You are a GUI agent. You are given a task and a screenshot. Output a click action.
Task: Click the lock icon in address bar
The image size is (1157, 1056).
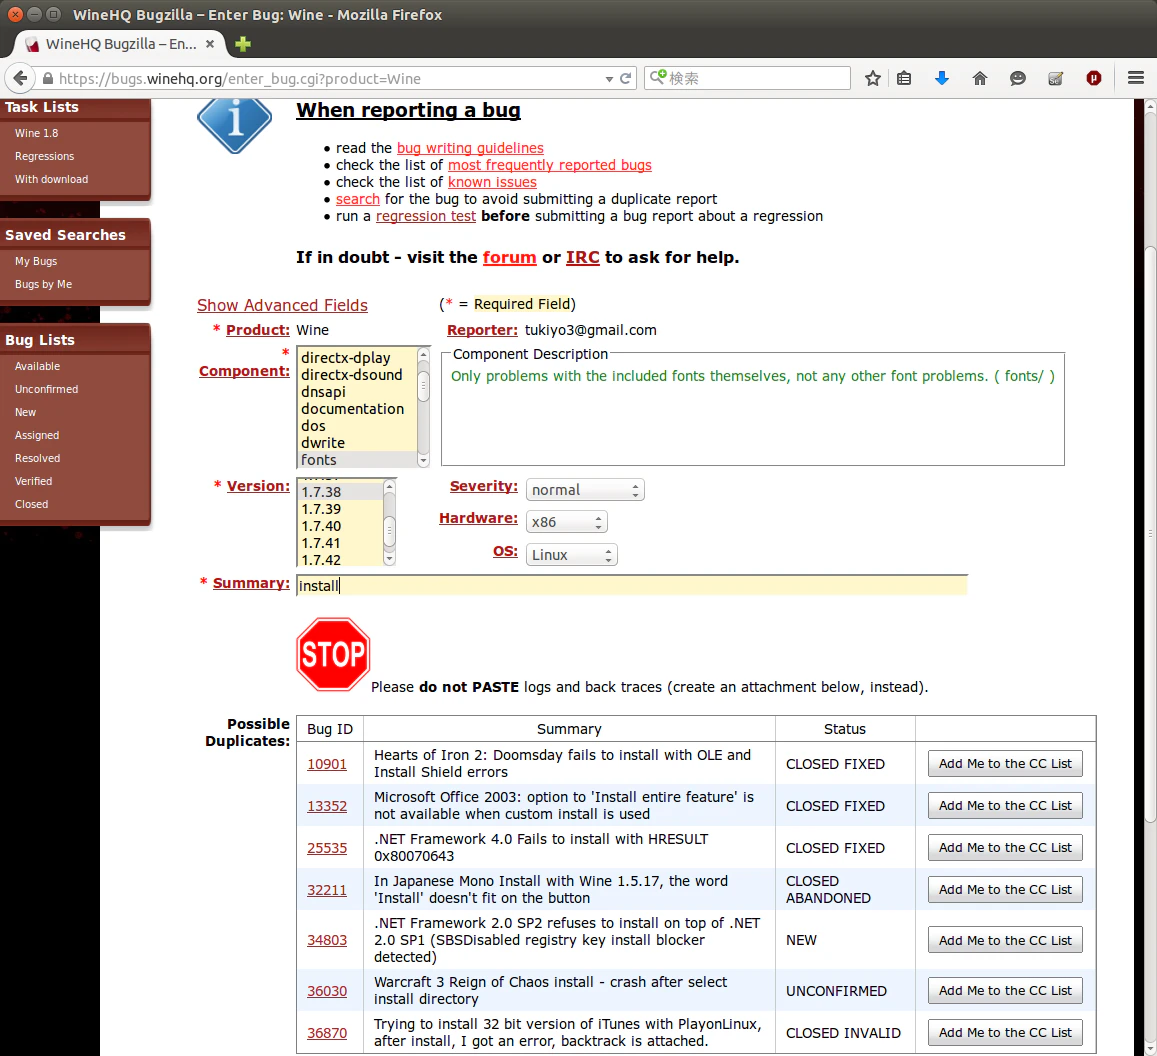pyautogui.click(x=48, y=78)
